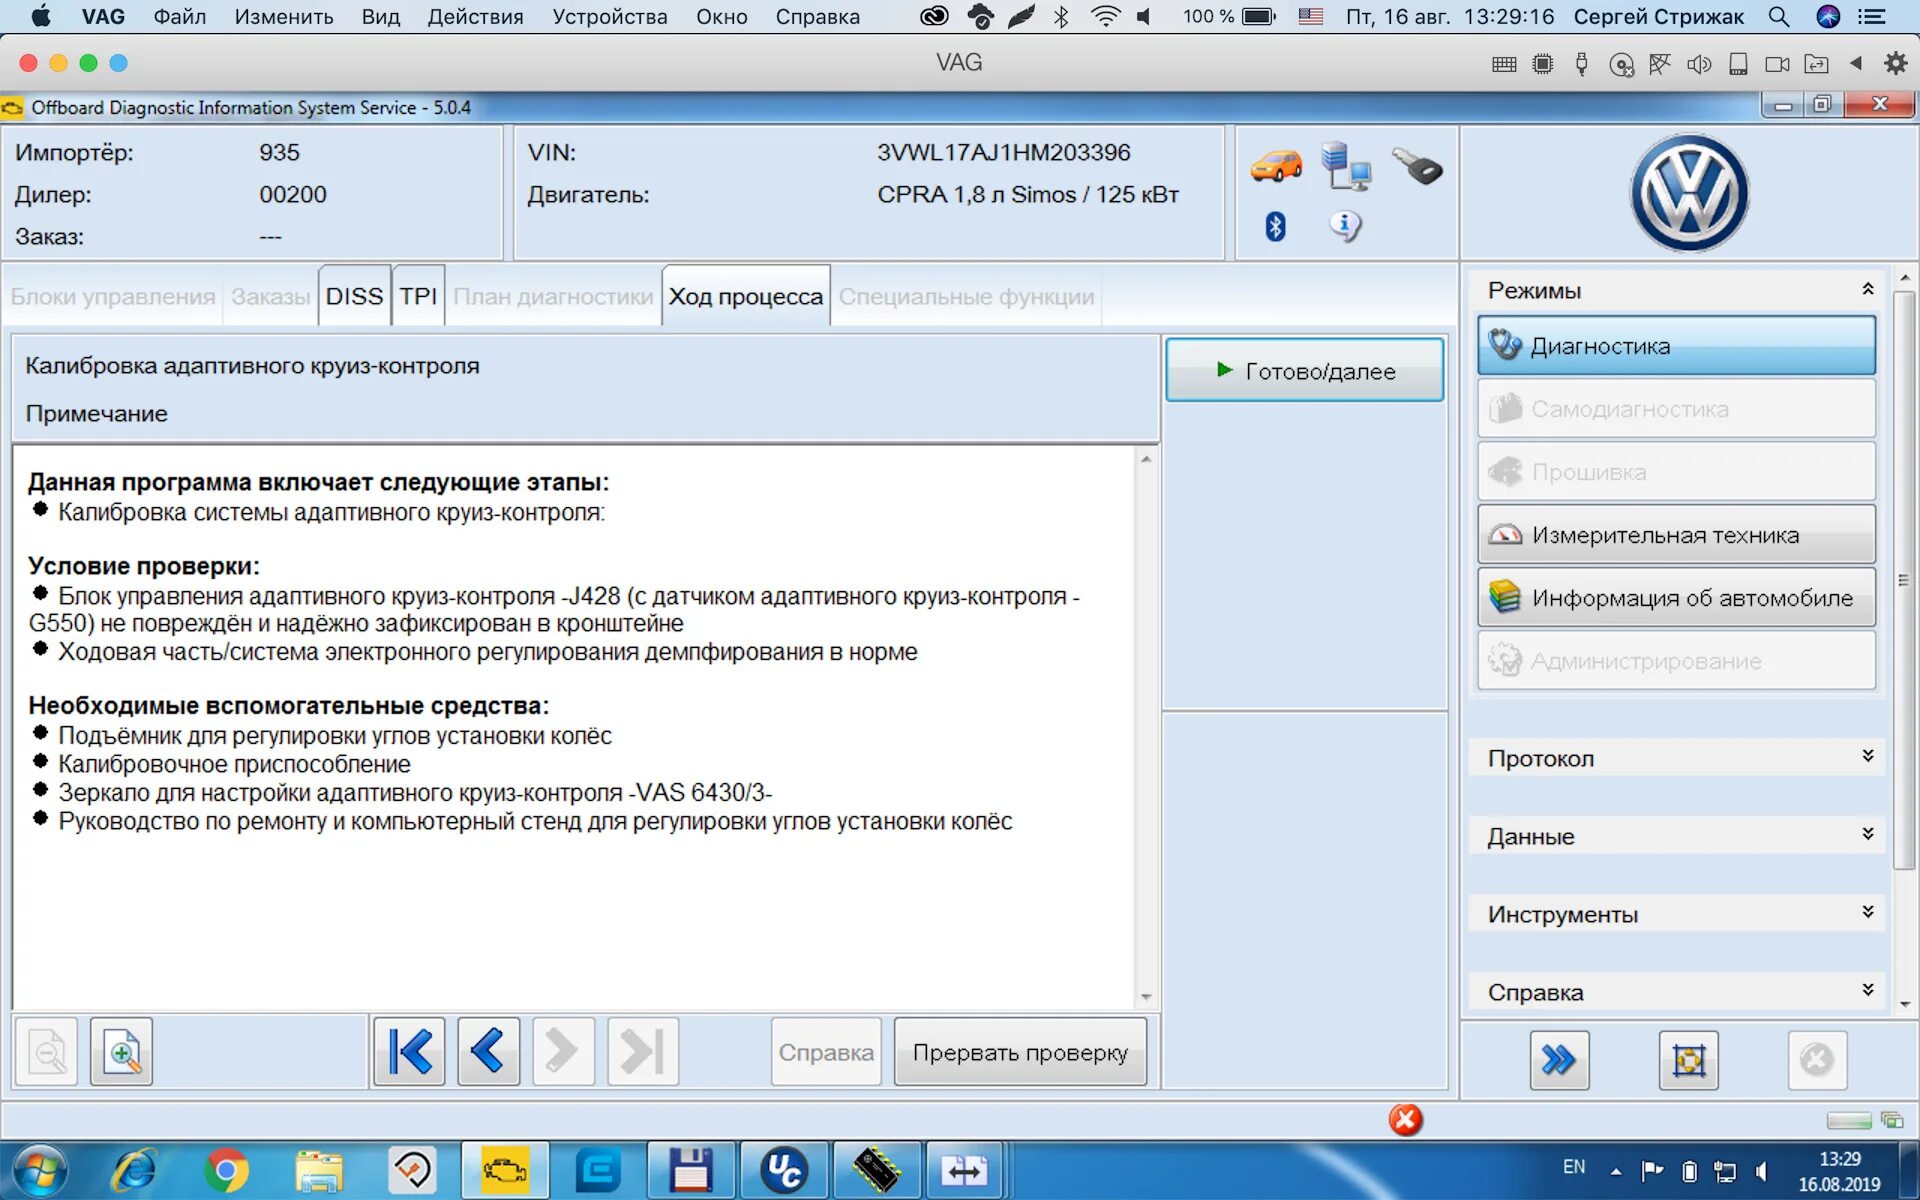Click the fullscreen frame icon at bottom right
Viewport: 1920px width, 1200px height.
pyautogui.click(x=1688, y=1060)
